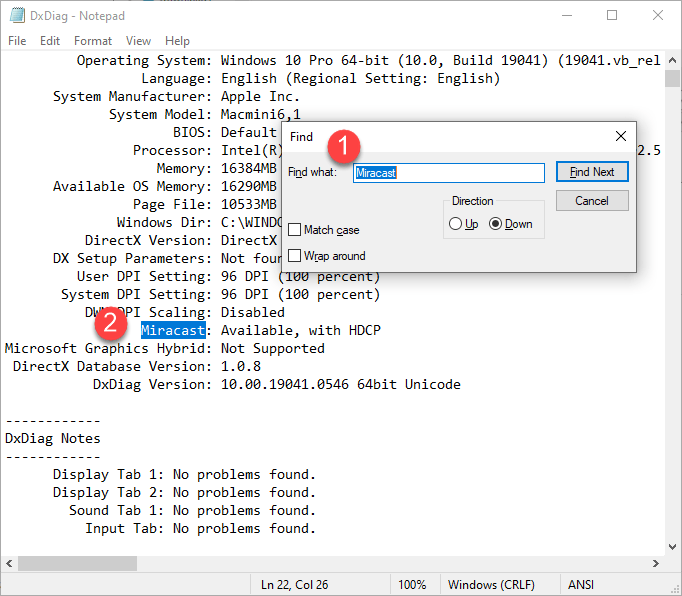
Task: Cancel the Find dialog
Action: click(x=592, y=201)
